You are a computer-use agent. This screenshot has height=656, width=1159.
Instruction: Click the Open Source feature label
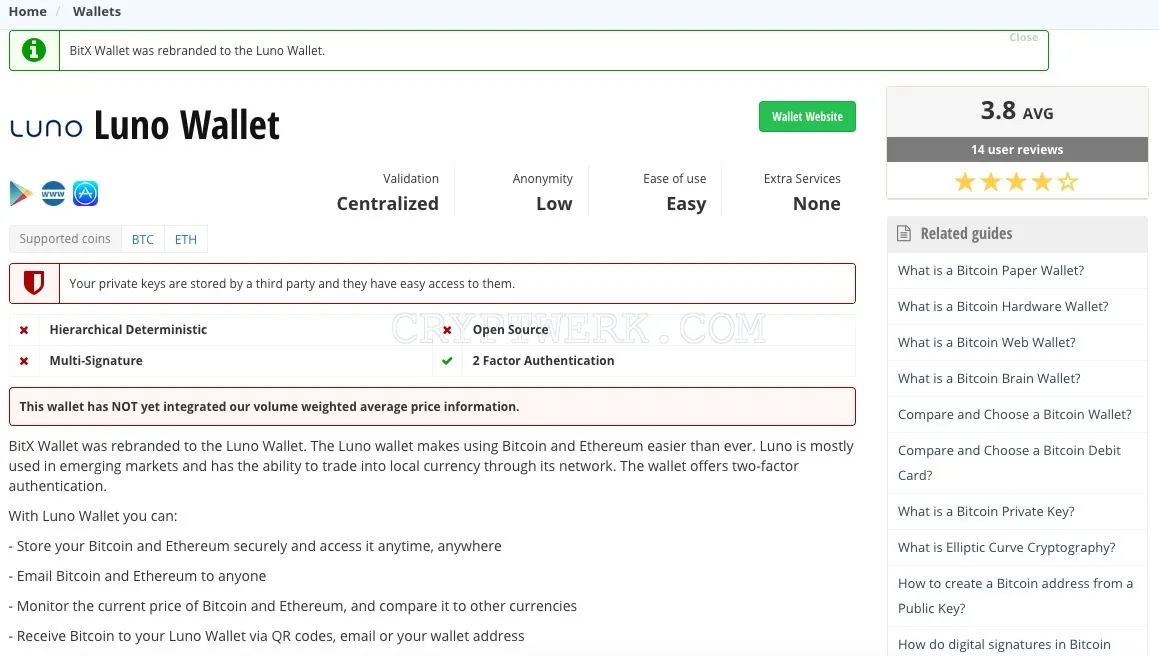[x=511, y=330]
